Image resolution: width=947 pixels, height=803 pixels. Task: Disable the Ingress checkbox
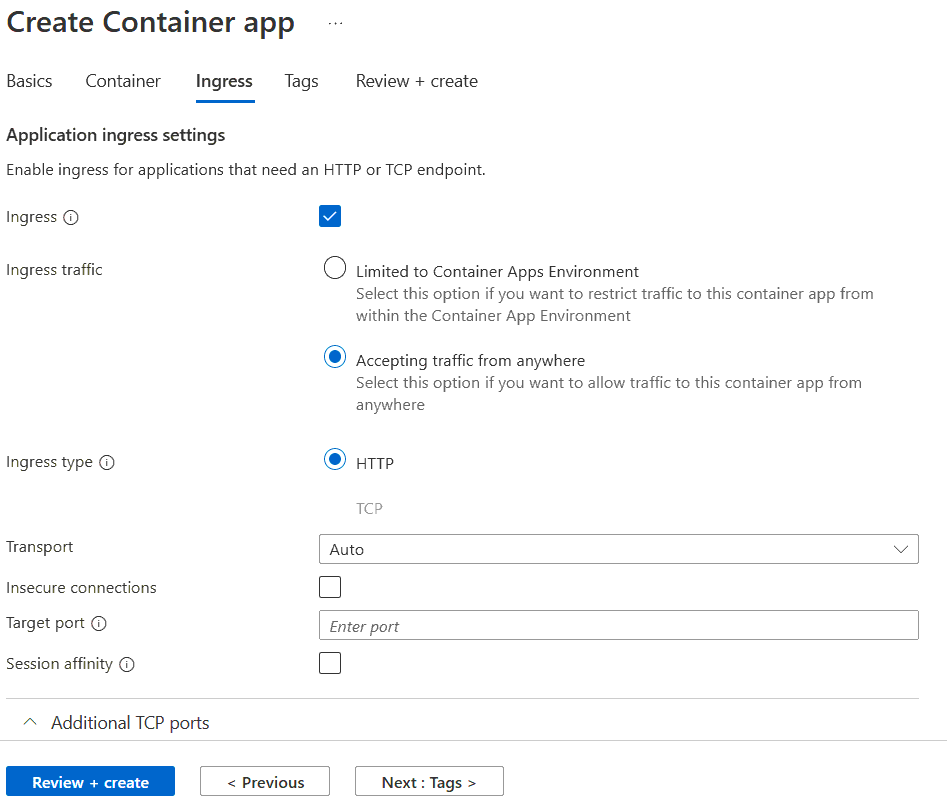pos(330,216)
